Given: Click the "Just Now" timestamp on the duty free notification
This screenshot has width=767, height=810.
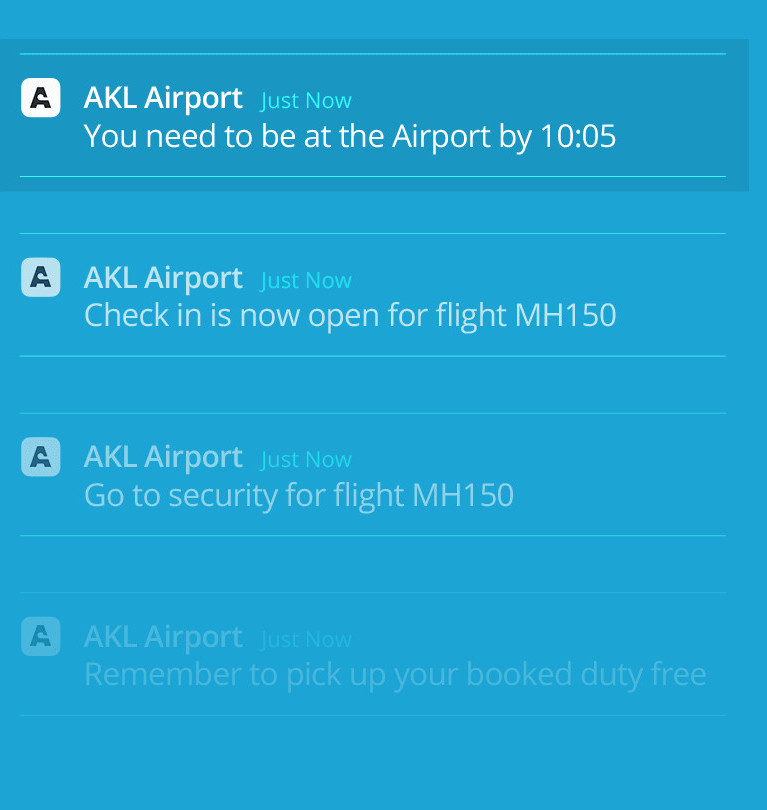Looking at the screenshot, I should (306, 640).
